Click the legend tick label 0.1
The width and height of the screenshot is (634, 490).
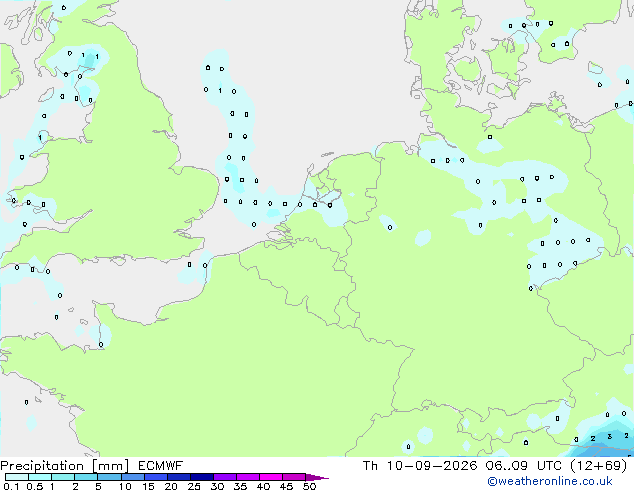tap(11, 486)
